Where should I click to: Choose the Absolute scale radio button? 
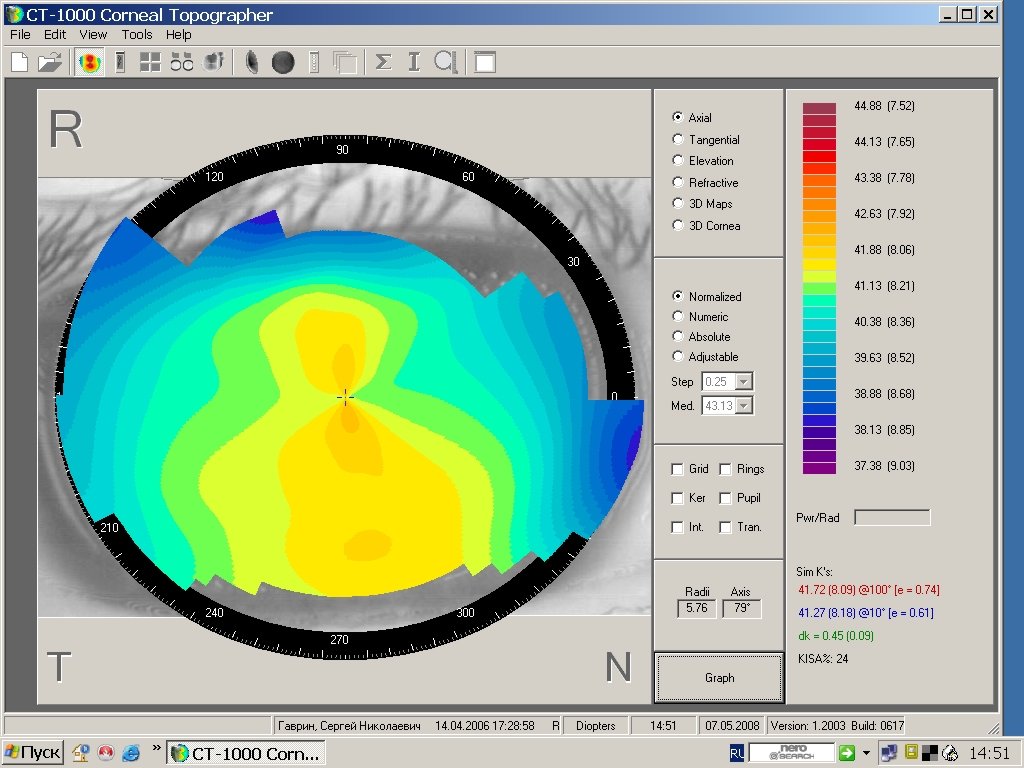(x=678, y=336)
